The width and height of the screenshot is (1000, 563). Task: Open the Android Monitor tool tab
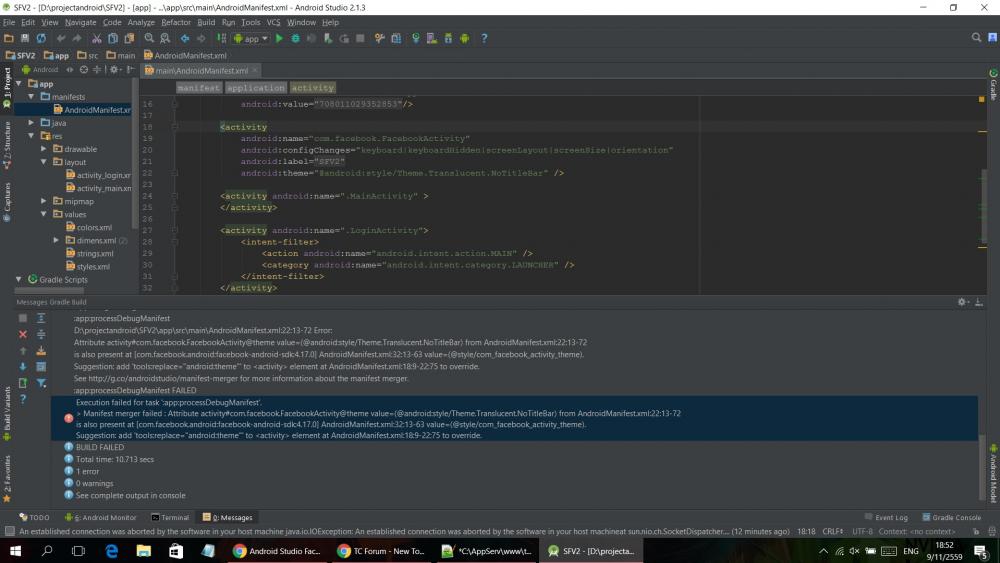101,518
